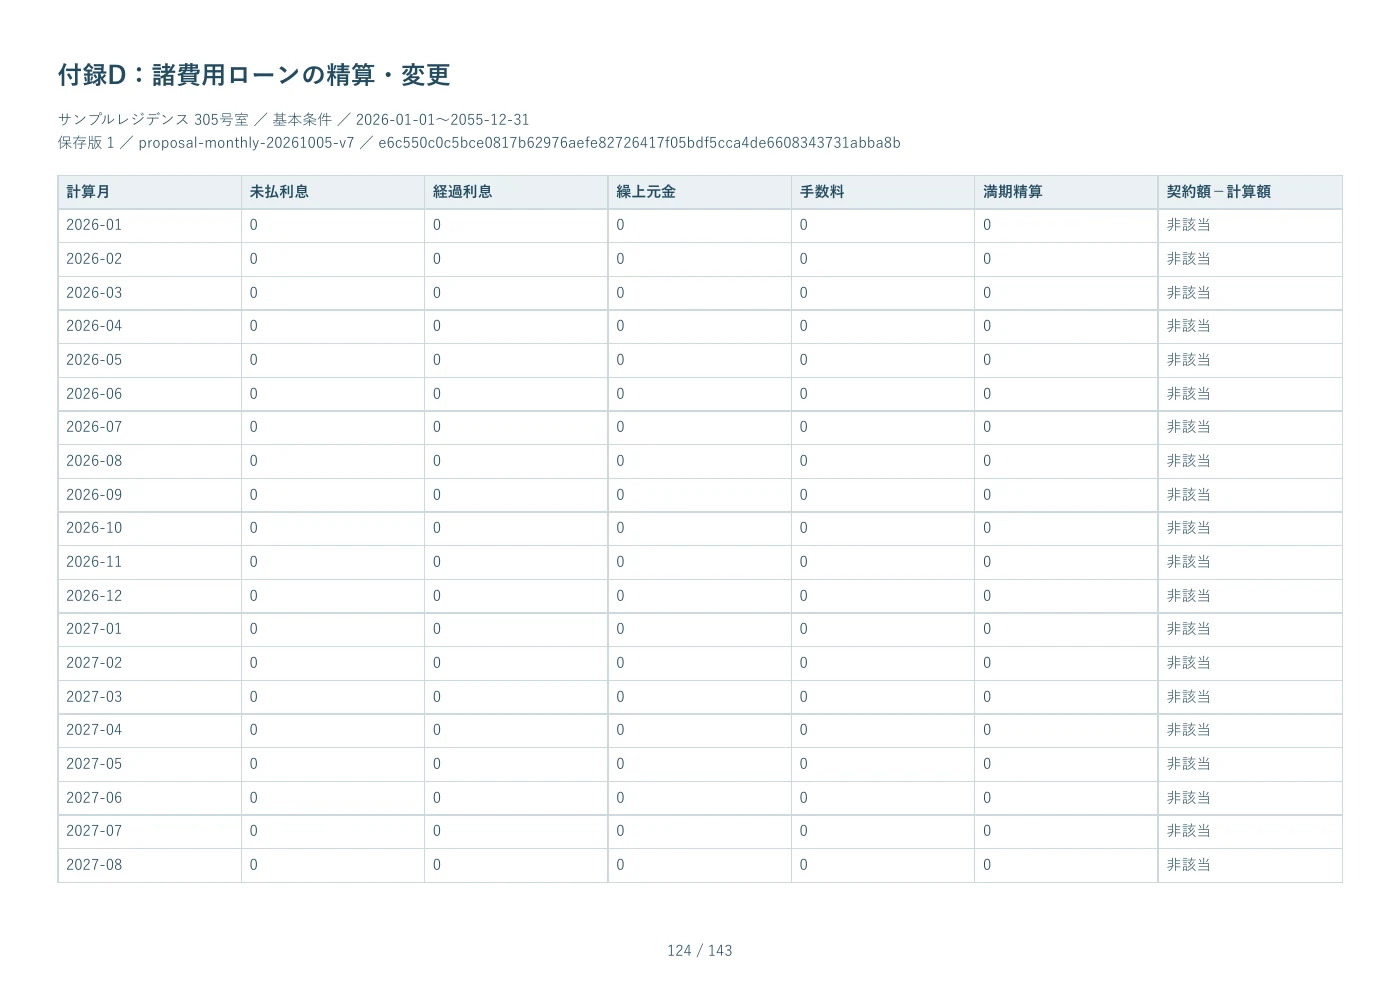Click the 計算月 column header
This screenshot has width=1400, height=990.
click(149, 192)
